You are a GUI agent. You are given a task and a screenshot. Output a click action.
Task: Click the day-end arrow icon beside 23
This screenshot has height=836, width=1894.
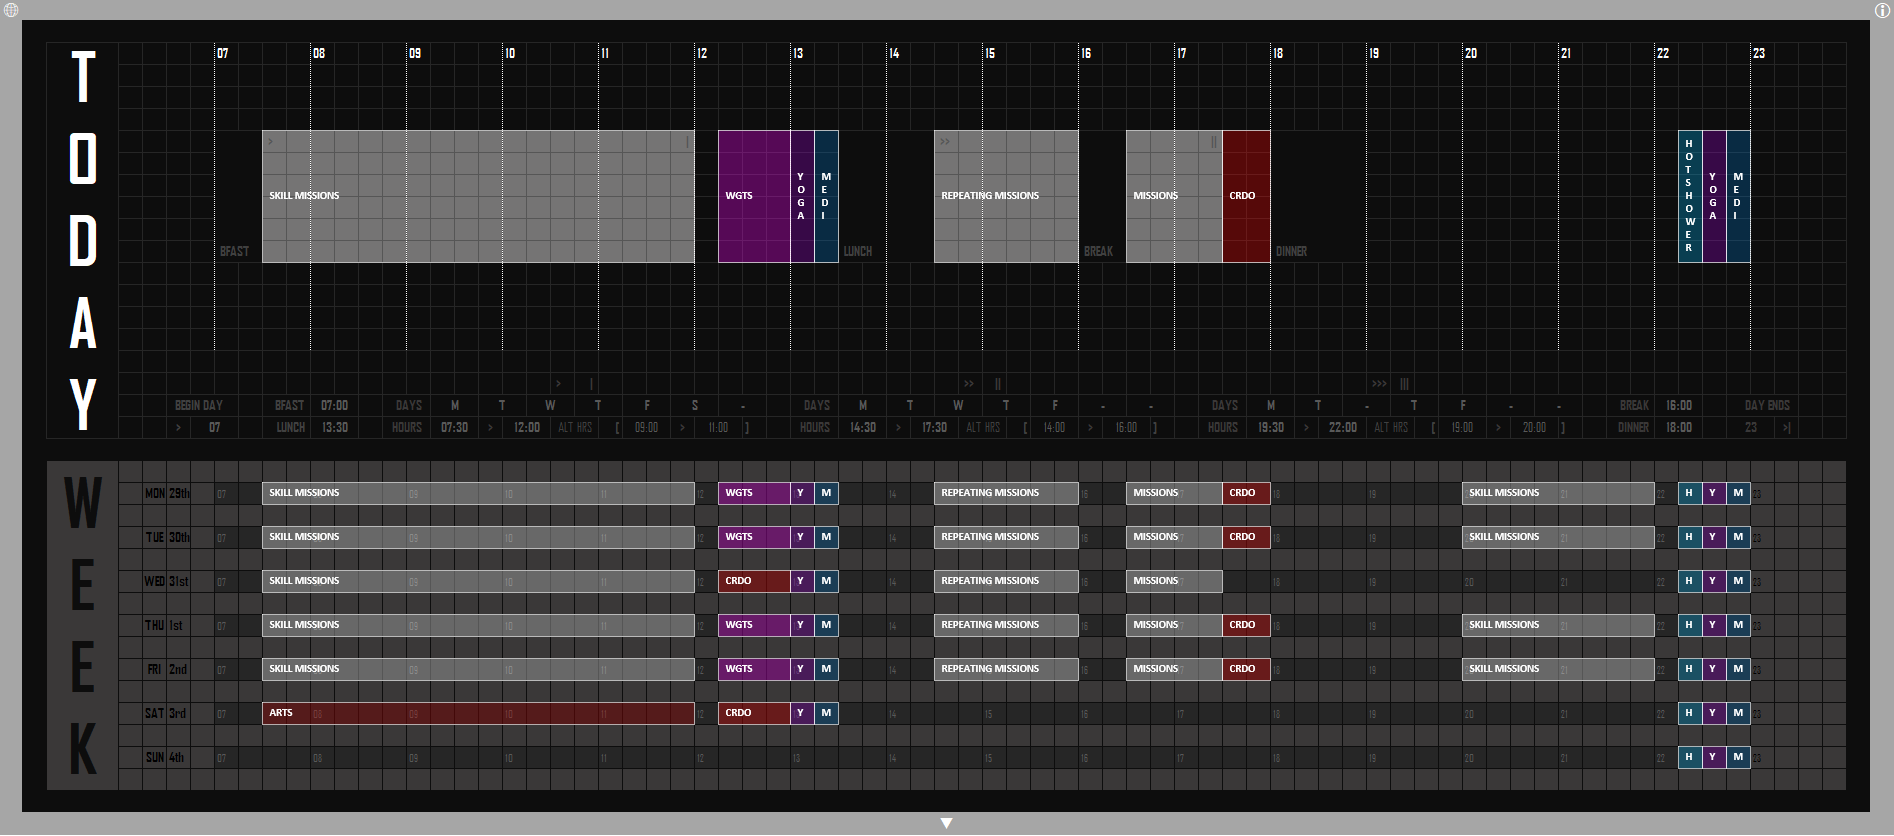point(1786,428)
